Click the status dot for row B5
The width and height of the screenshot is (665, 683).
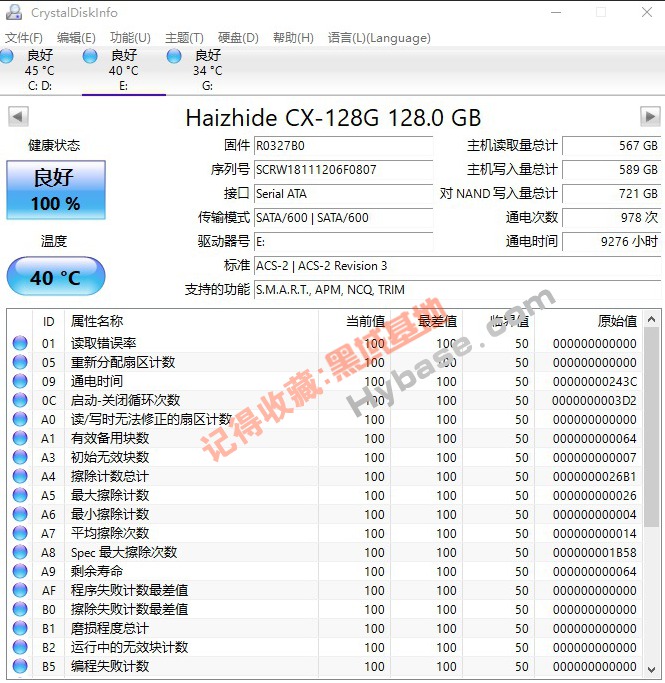tap(20, 666)
